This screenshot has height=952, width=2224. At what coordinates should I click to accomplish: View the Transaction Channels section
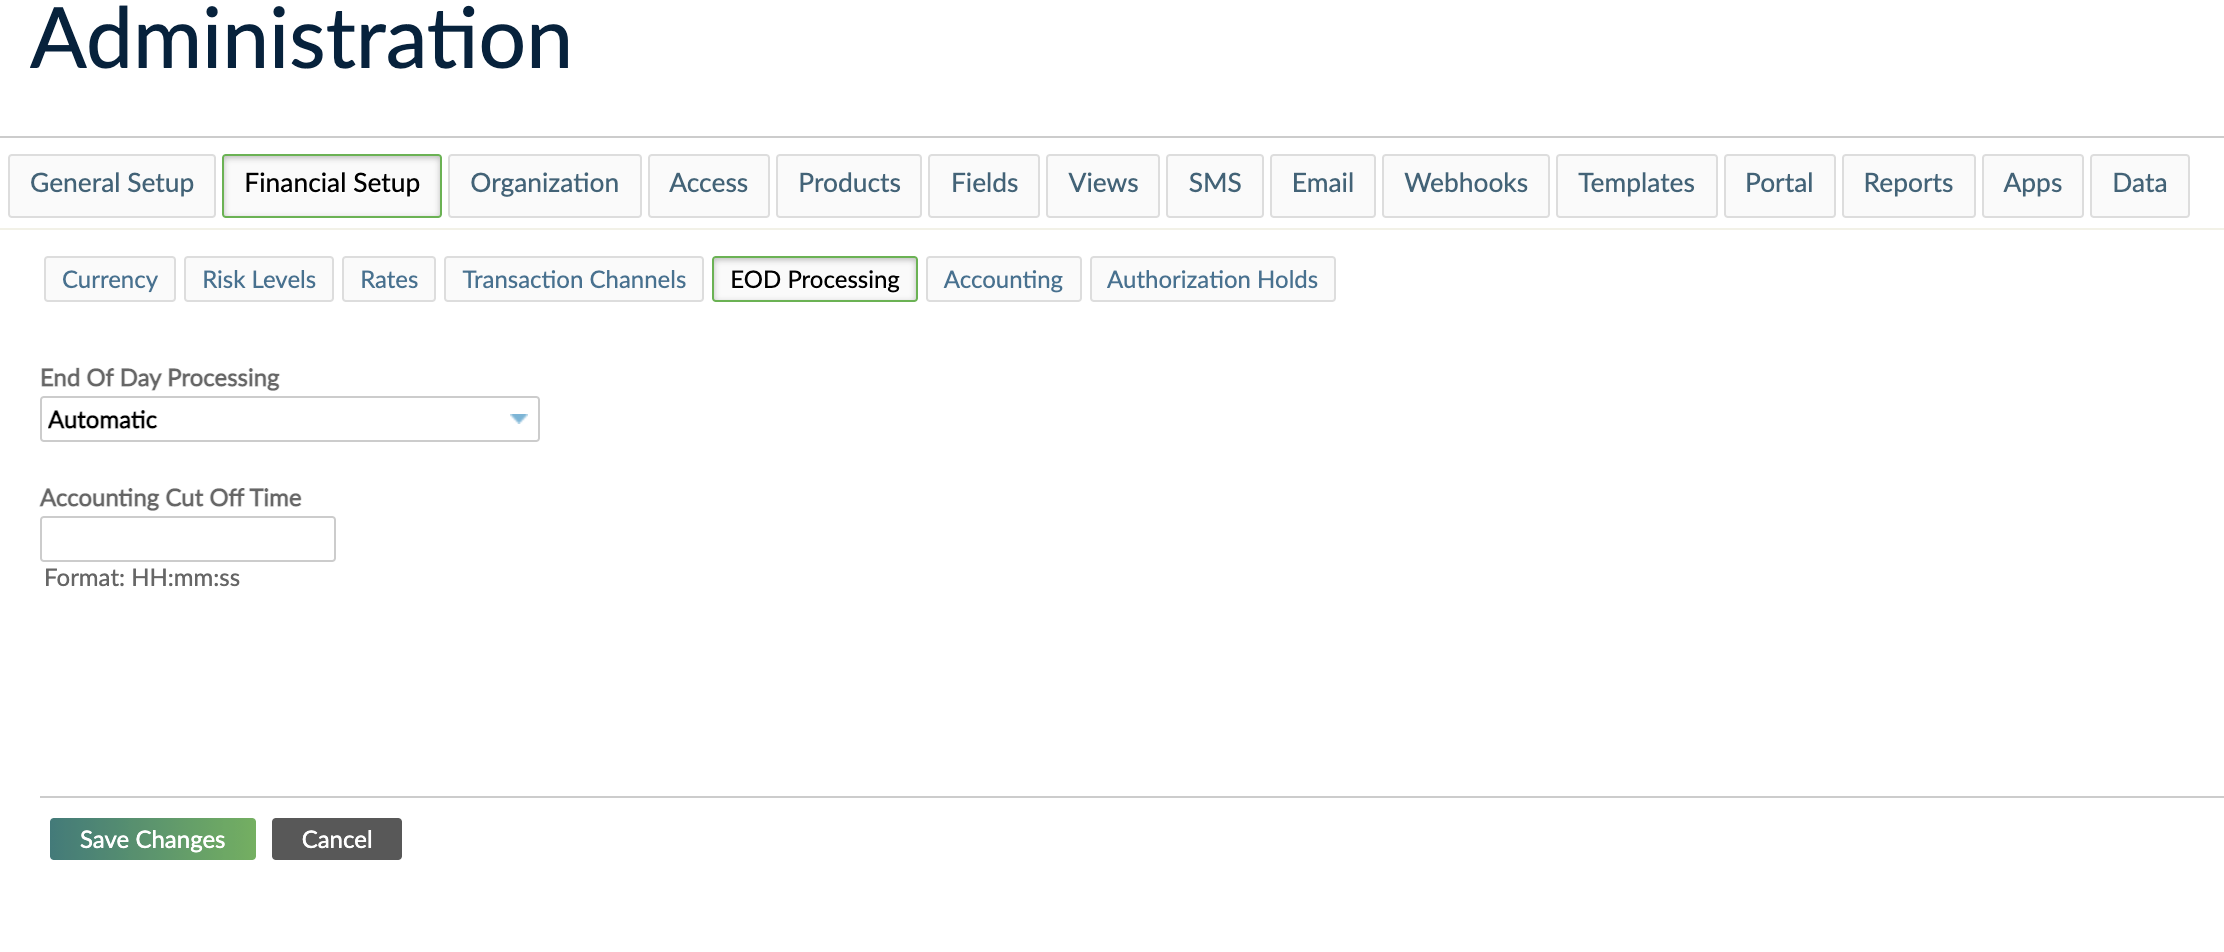[573, 279]
